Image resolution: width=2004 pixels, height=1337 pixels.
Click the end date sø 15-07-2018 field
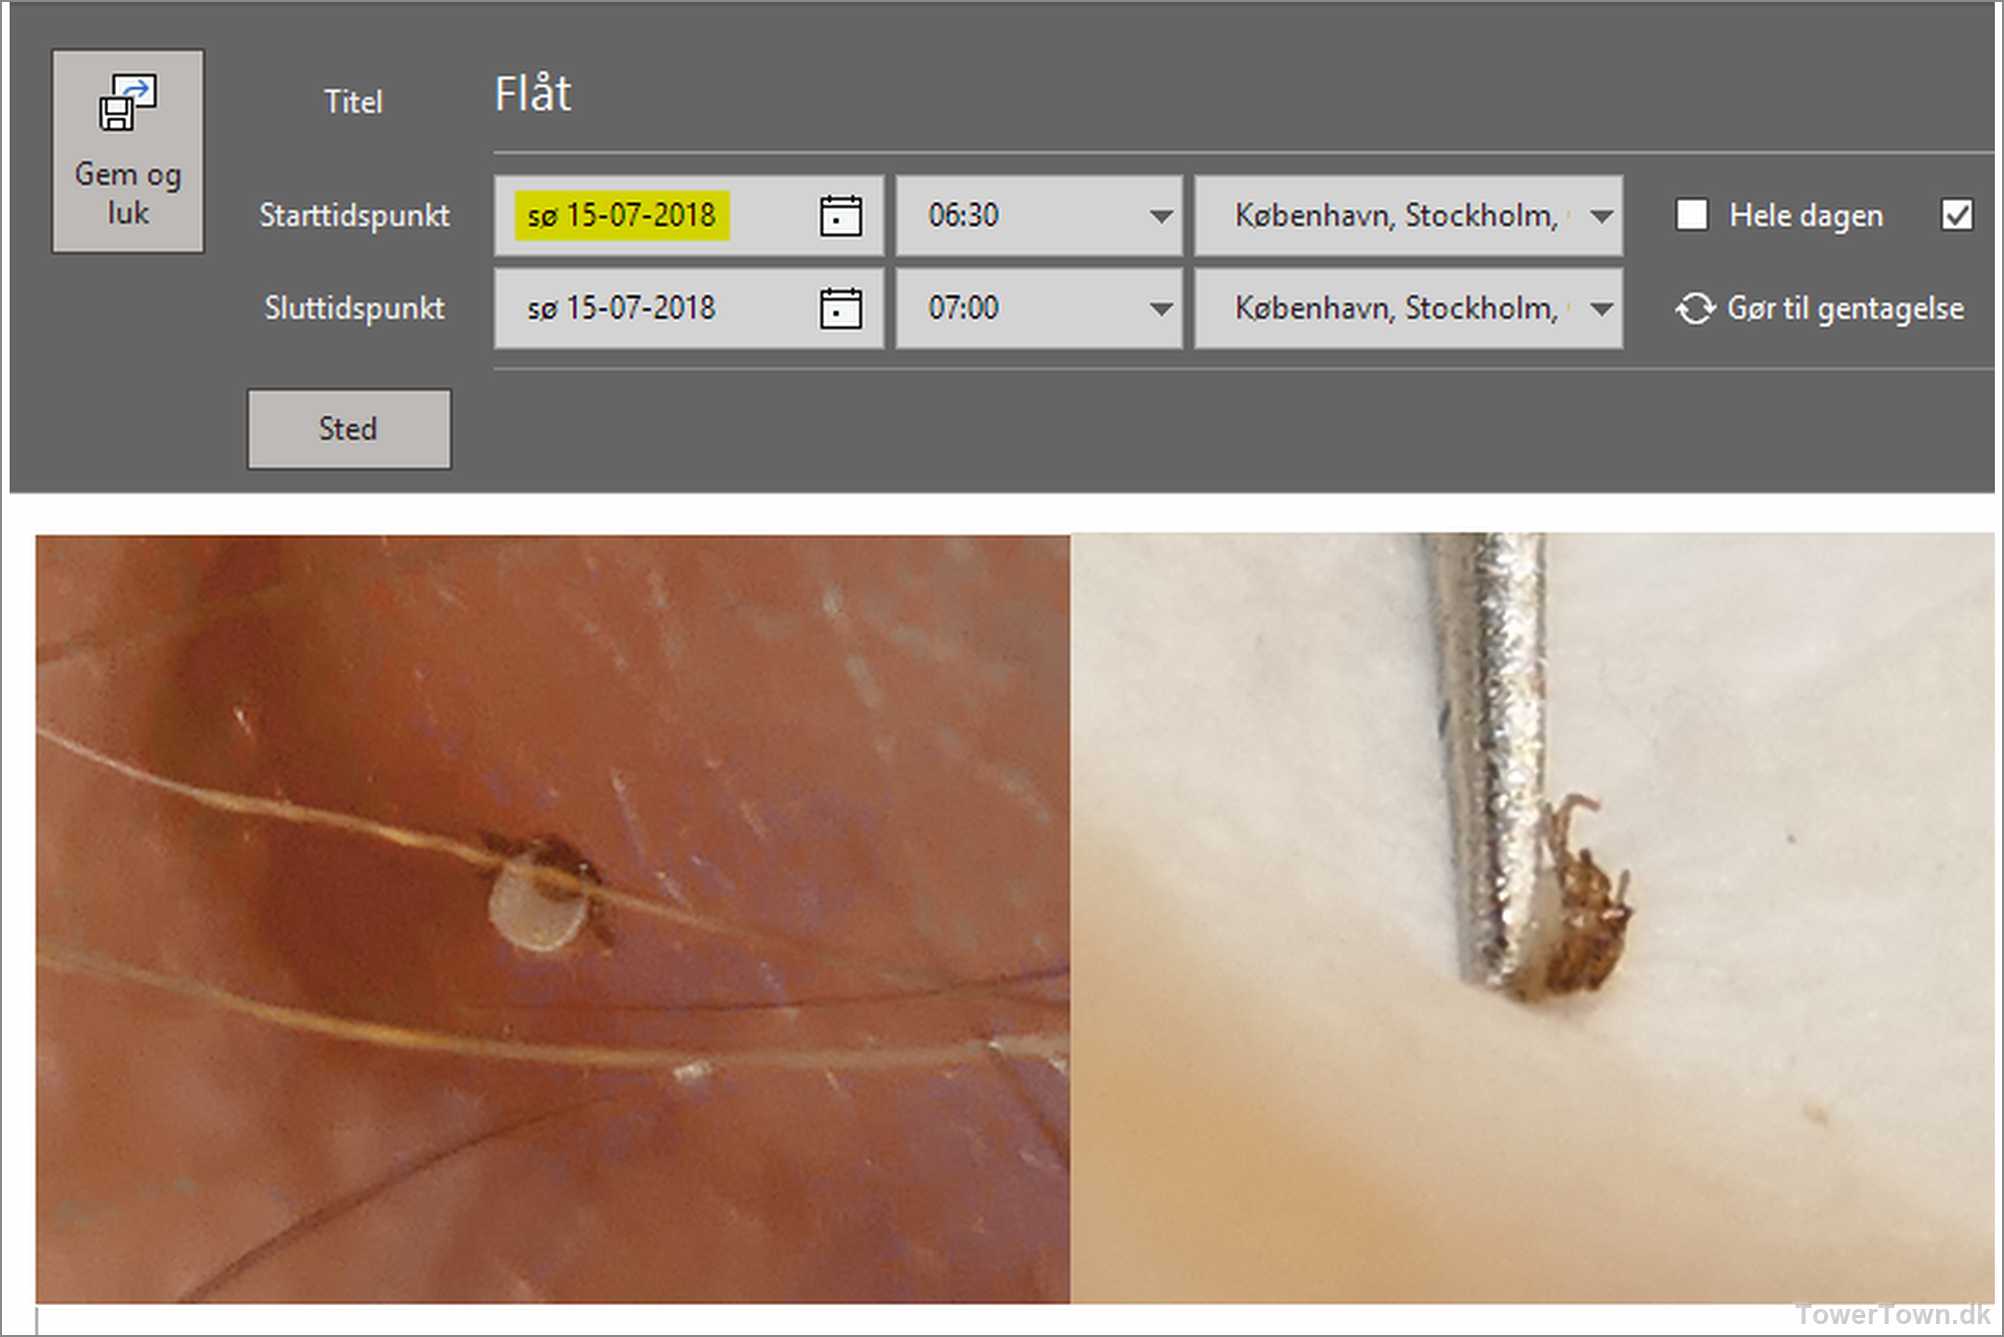point(622,308)
